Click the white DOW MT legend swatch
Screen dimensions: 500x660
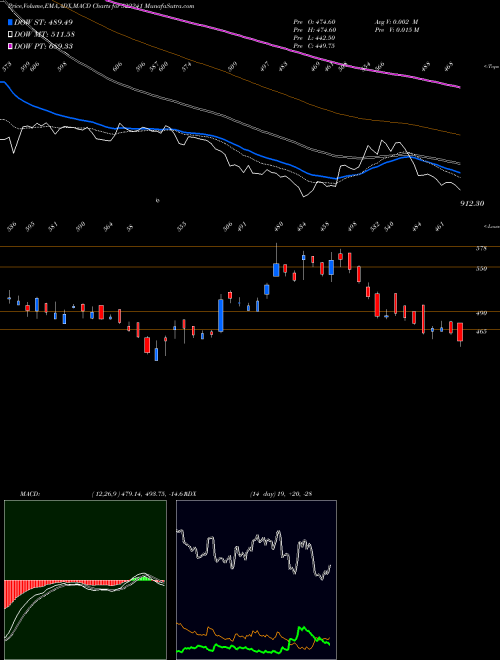click(x=11, y=35)
